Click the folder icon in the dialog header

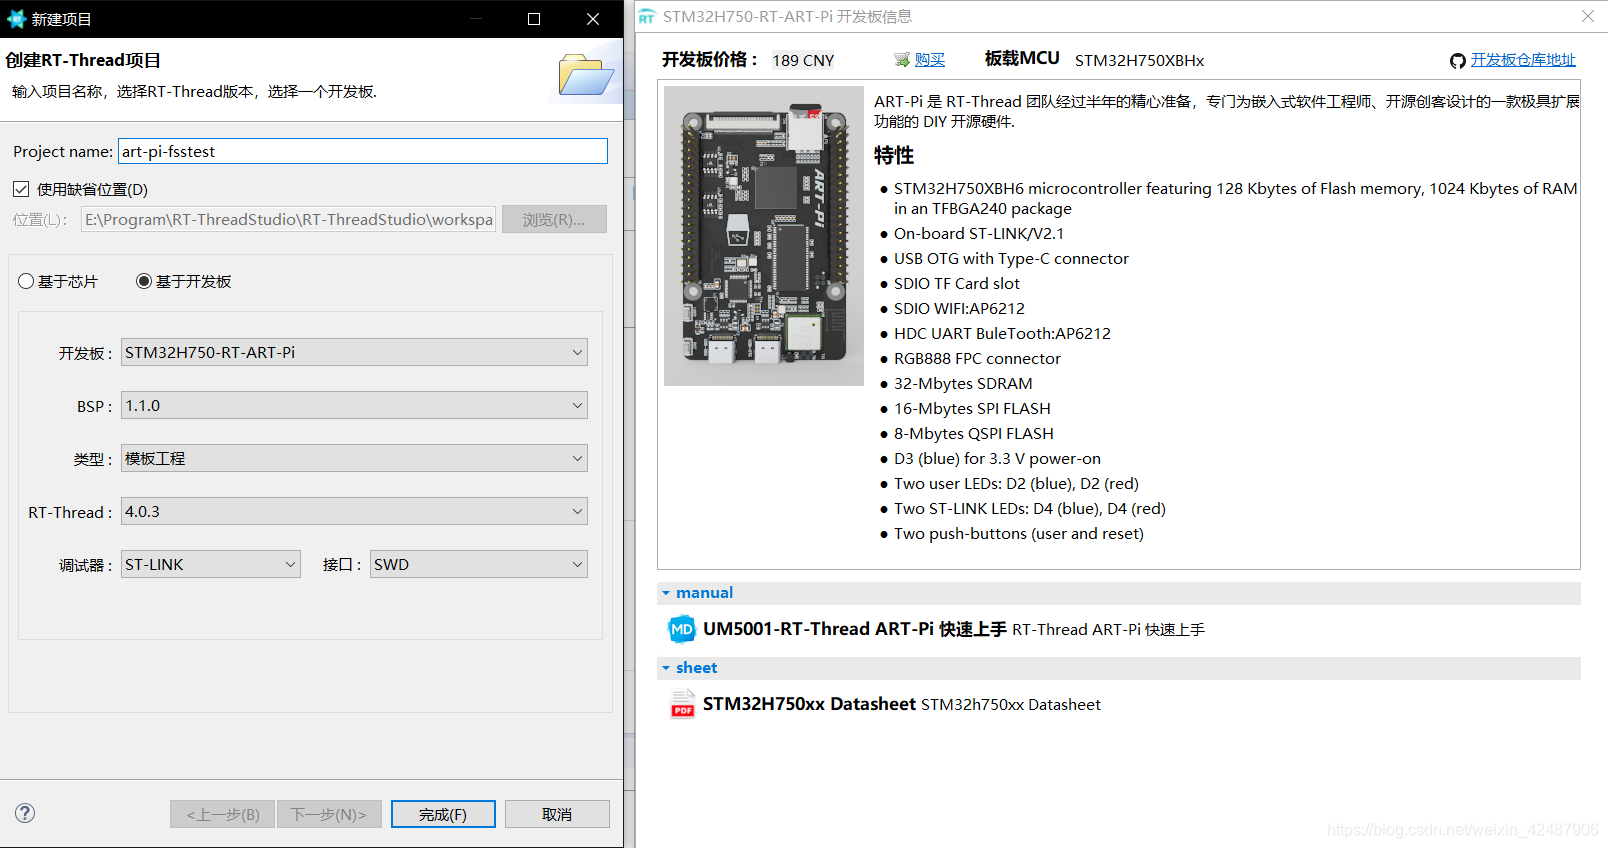coord(586,75)
